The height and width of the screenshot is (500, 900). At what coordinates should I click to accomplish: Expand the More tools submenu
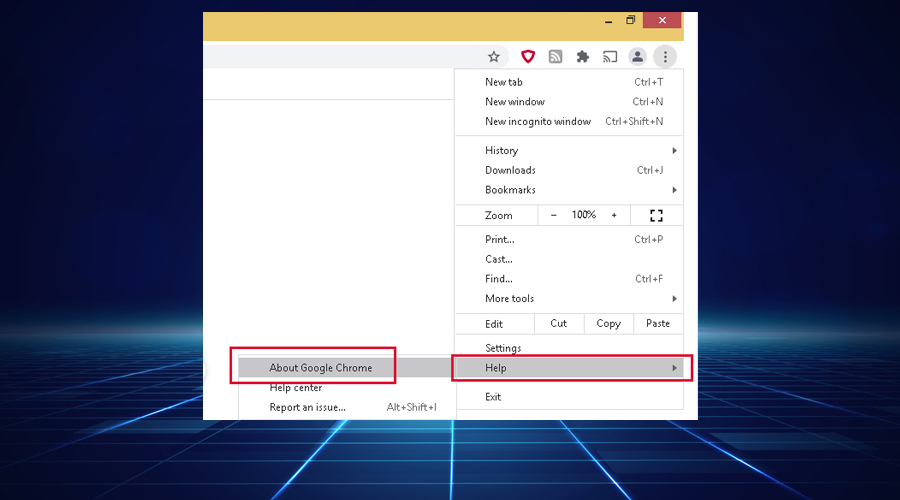(569, 299)
